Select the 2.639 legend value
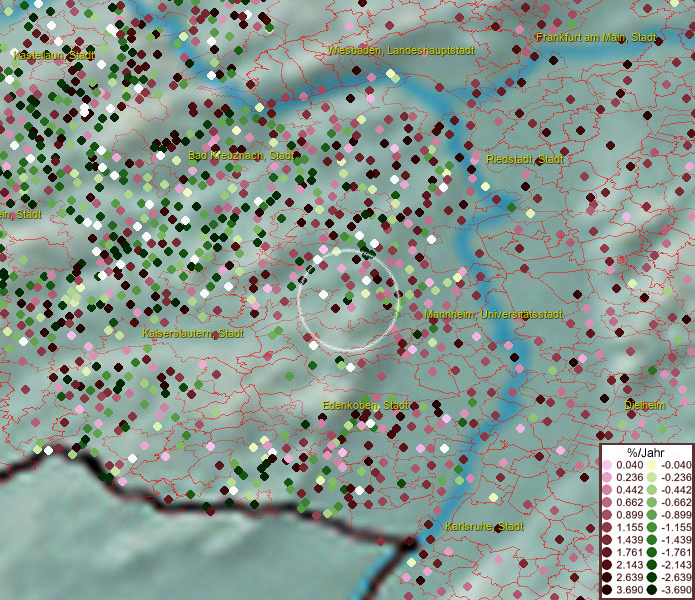 point(630,577)
